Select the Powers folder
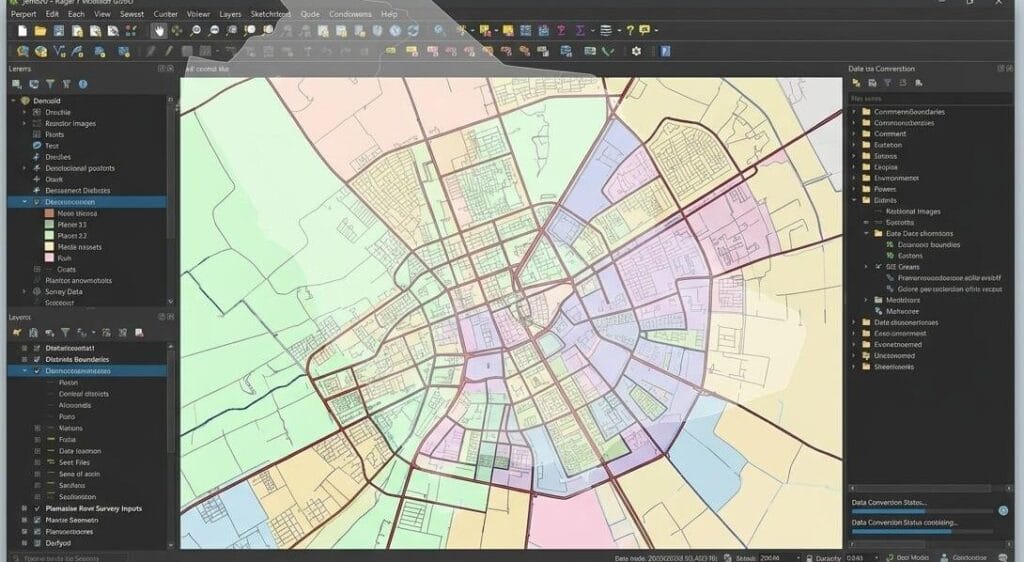The width and height of the screenshot is (1024, 562). (x=885, y=189)
